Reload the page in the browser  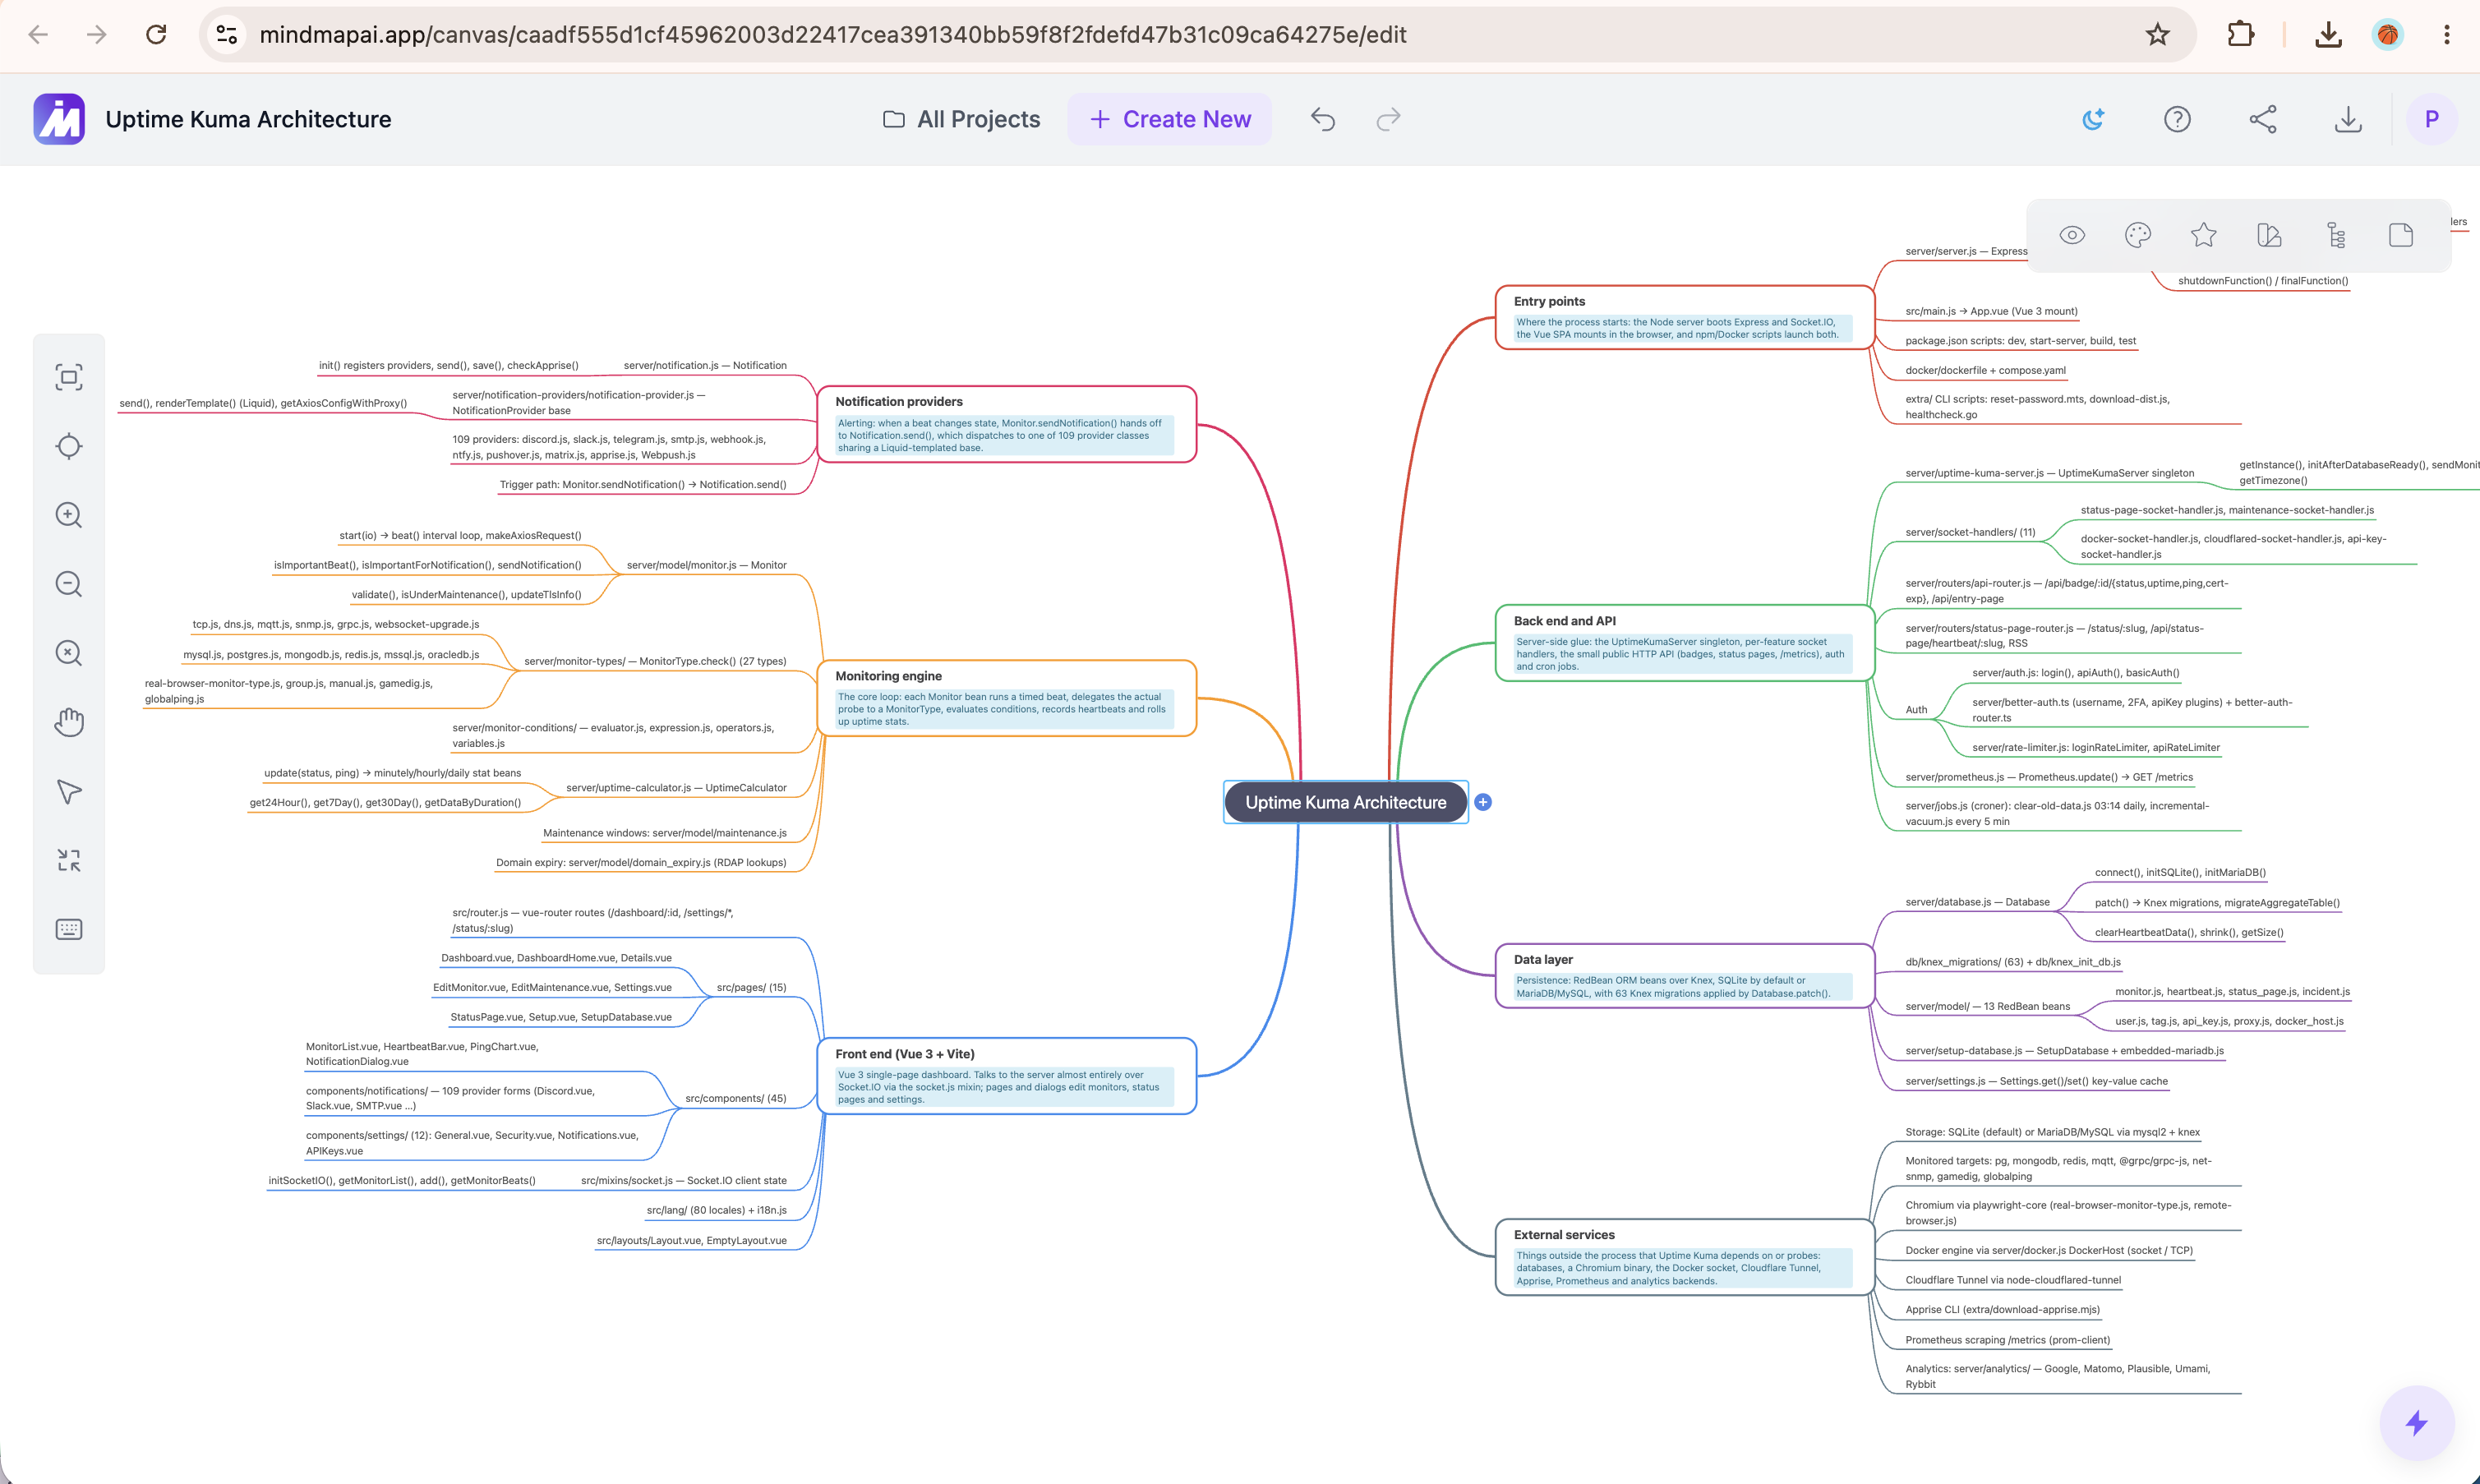click(x=156, y=35)
